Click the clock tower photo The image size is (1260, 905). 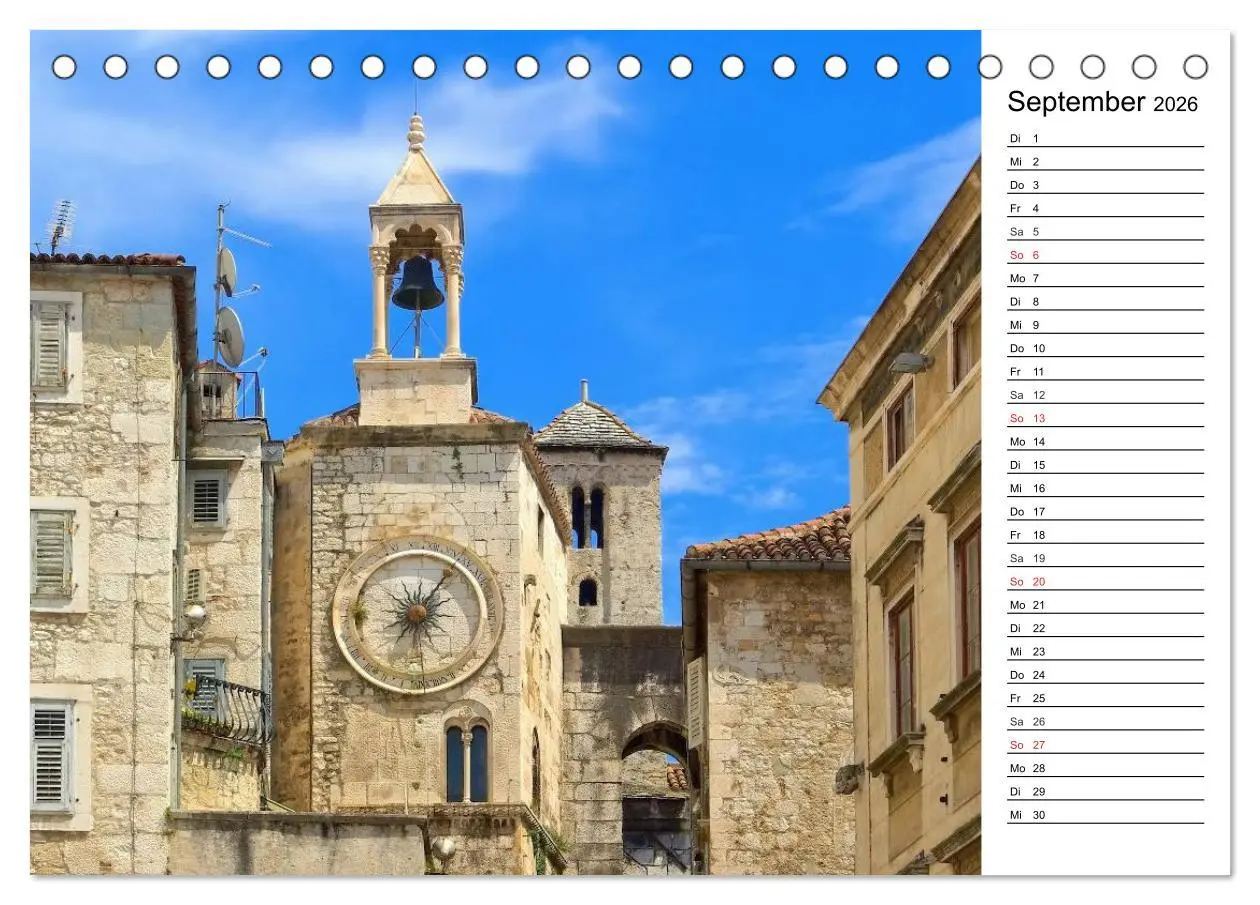505,452
